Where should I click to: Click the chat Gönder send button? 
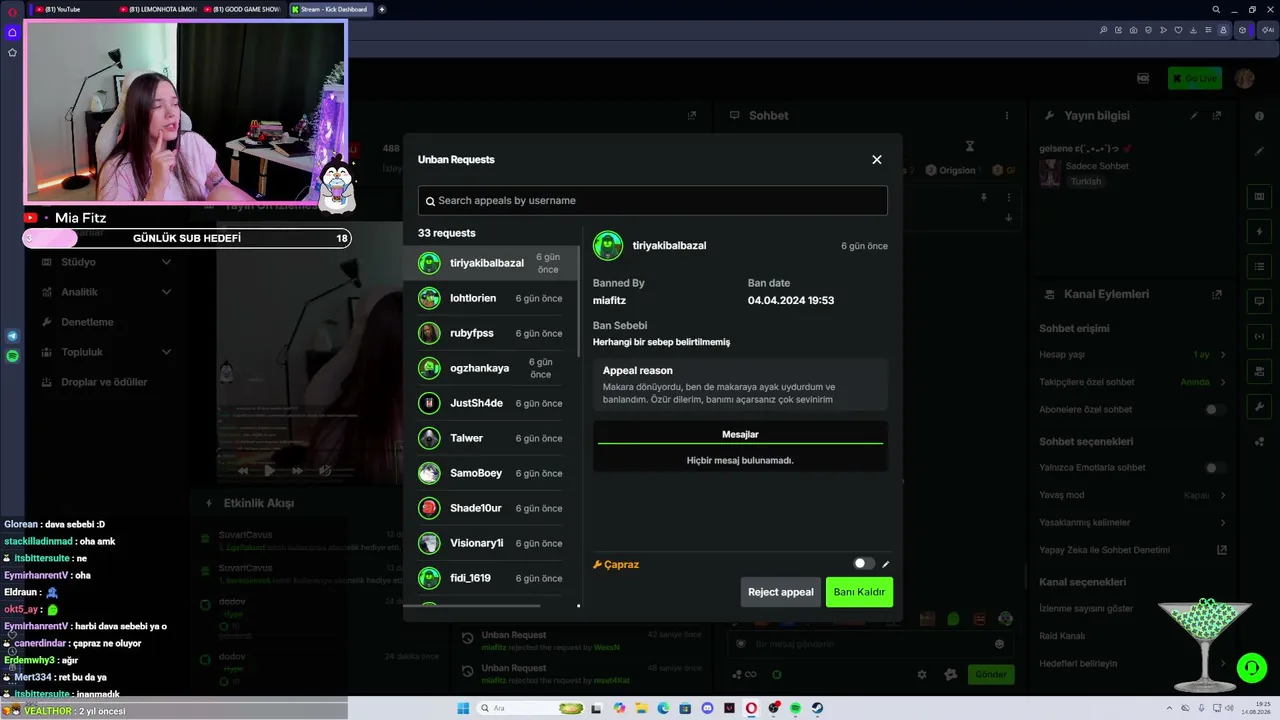990,674
